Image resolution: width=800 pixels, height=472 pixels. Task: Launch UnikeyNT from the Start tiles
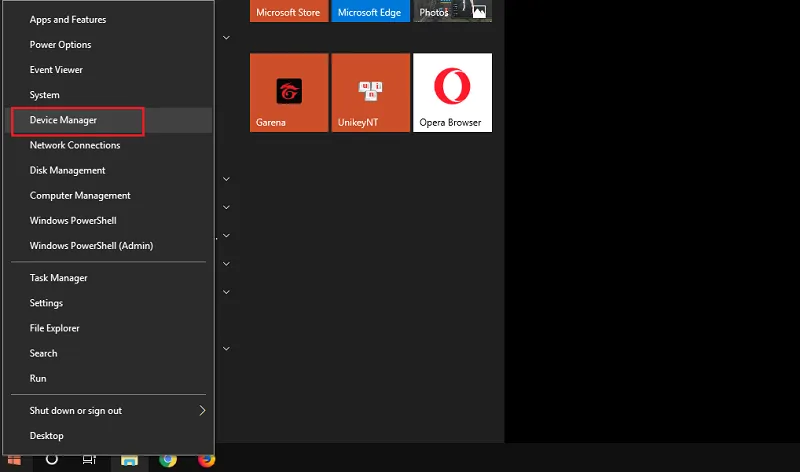[370, 92]
